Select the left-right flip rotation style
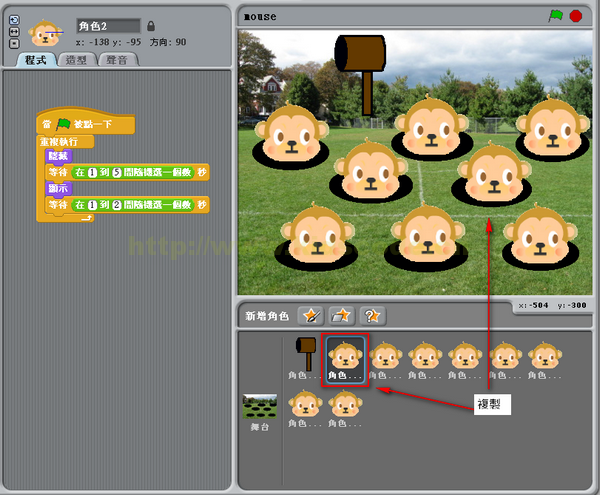The image size is (600, 495). pos(14,31)
